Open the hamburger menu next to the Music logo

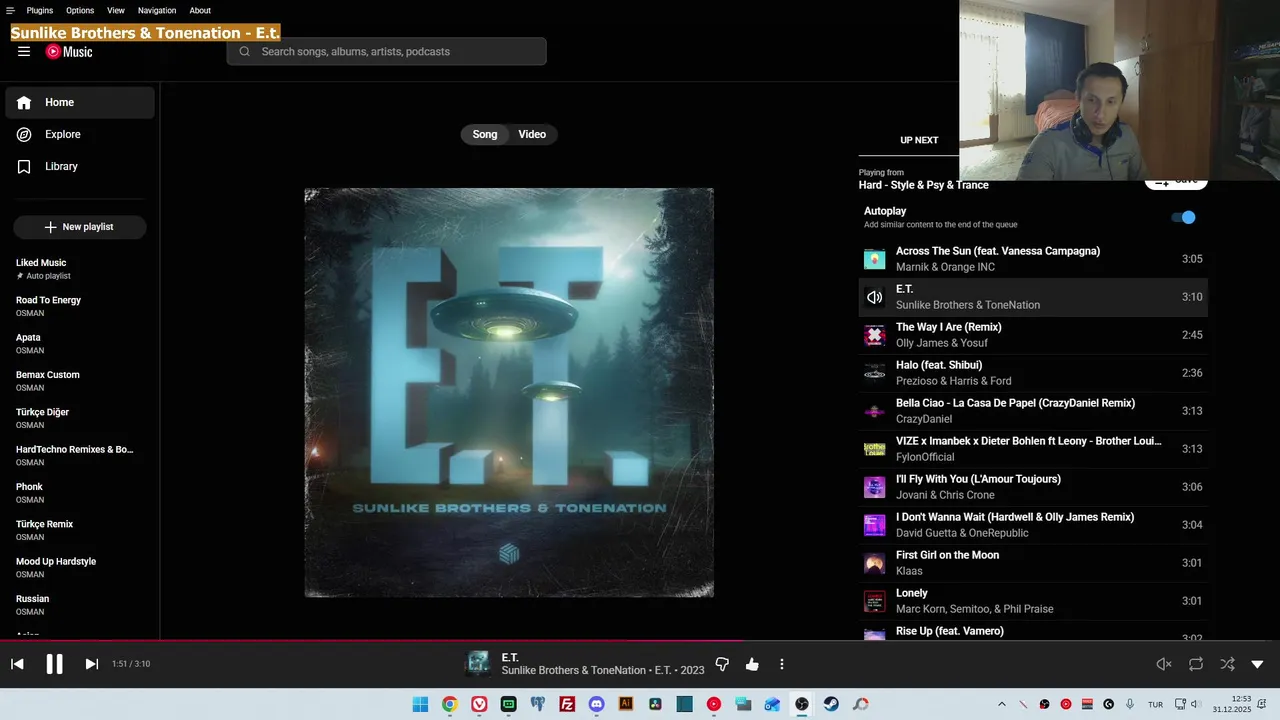click(x=24, y=52)
